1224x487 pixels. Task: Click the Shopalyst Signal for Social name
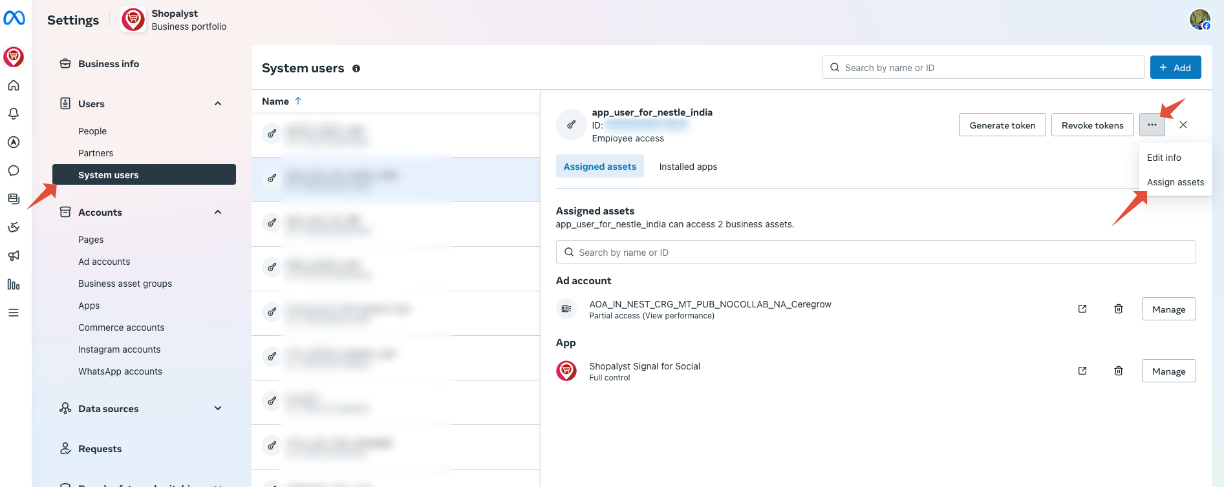(645, 366)
